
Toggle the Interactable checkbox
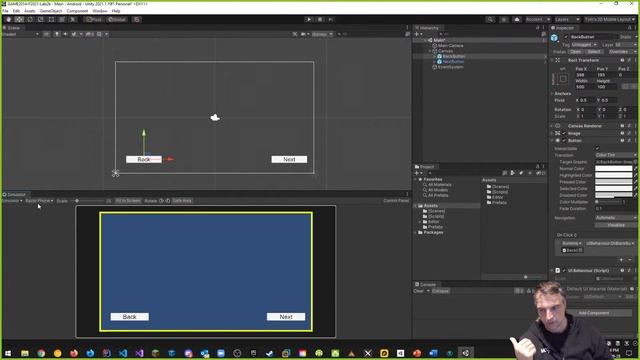[x=598, y=149]
